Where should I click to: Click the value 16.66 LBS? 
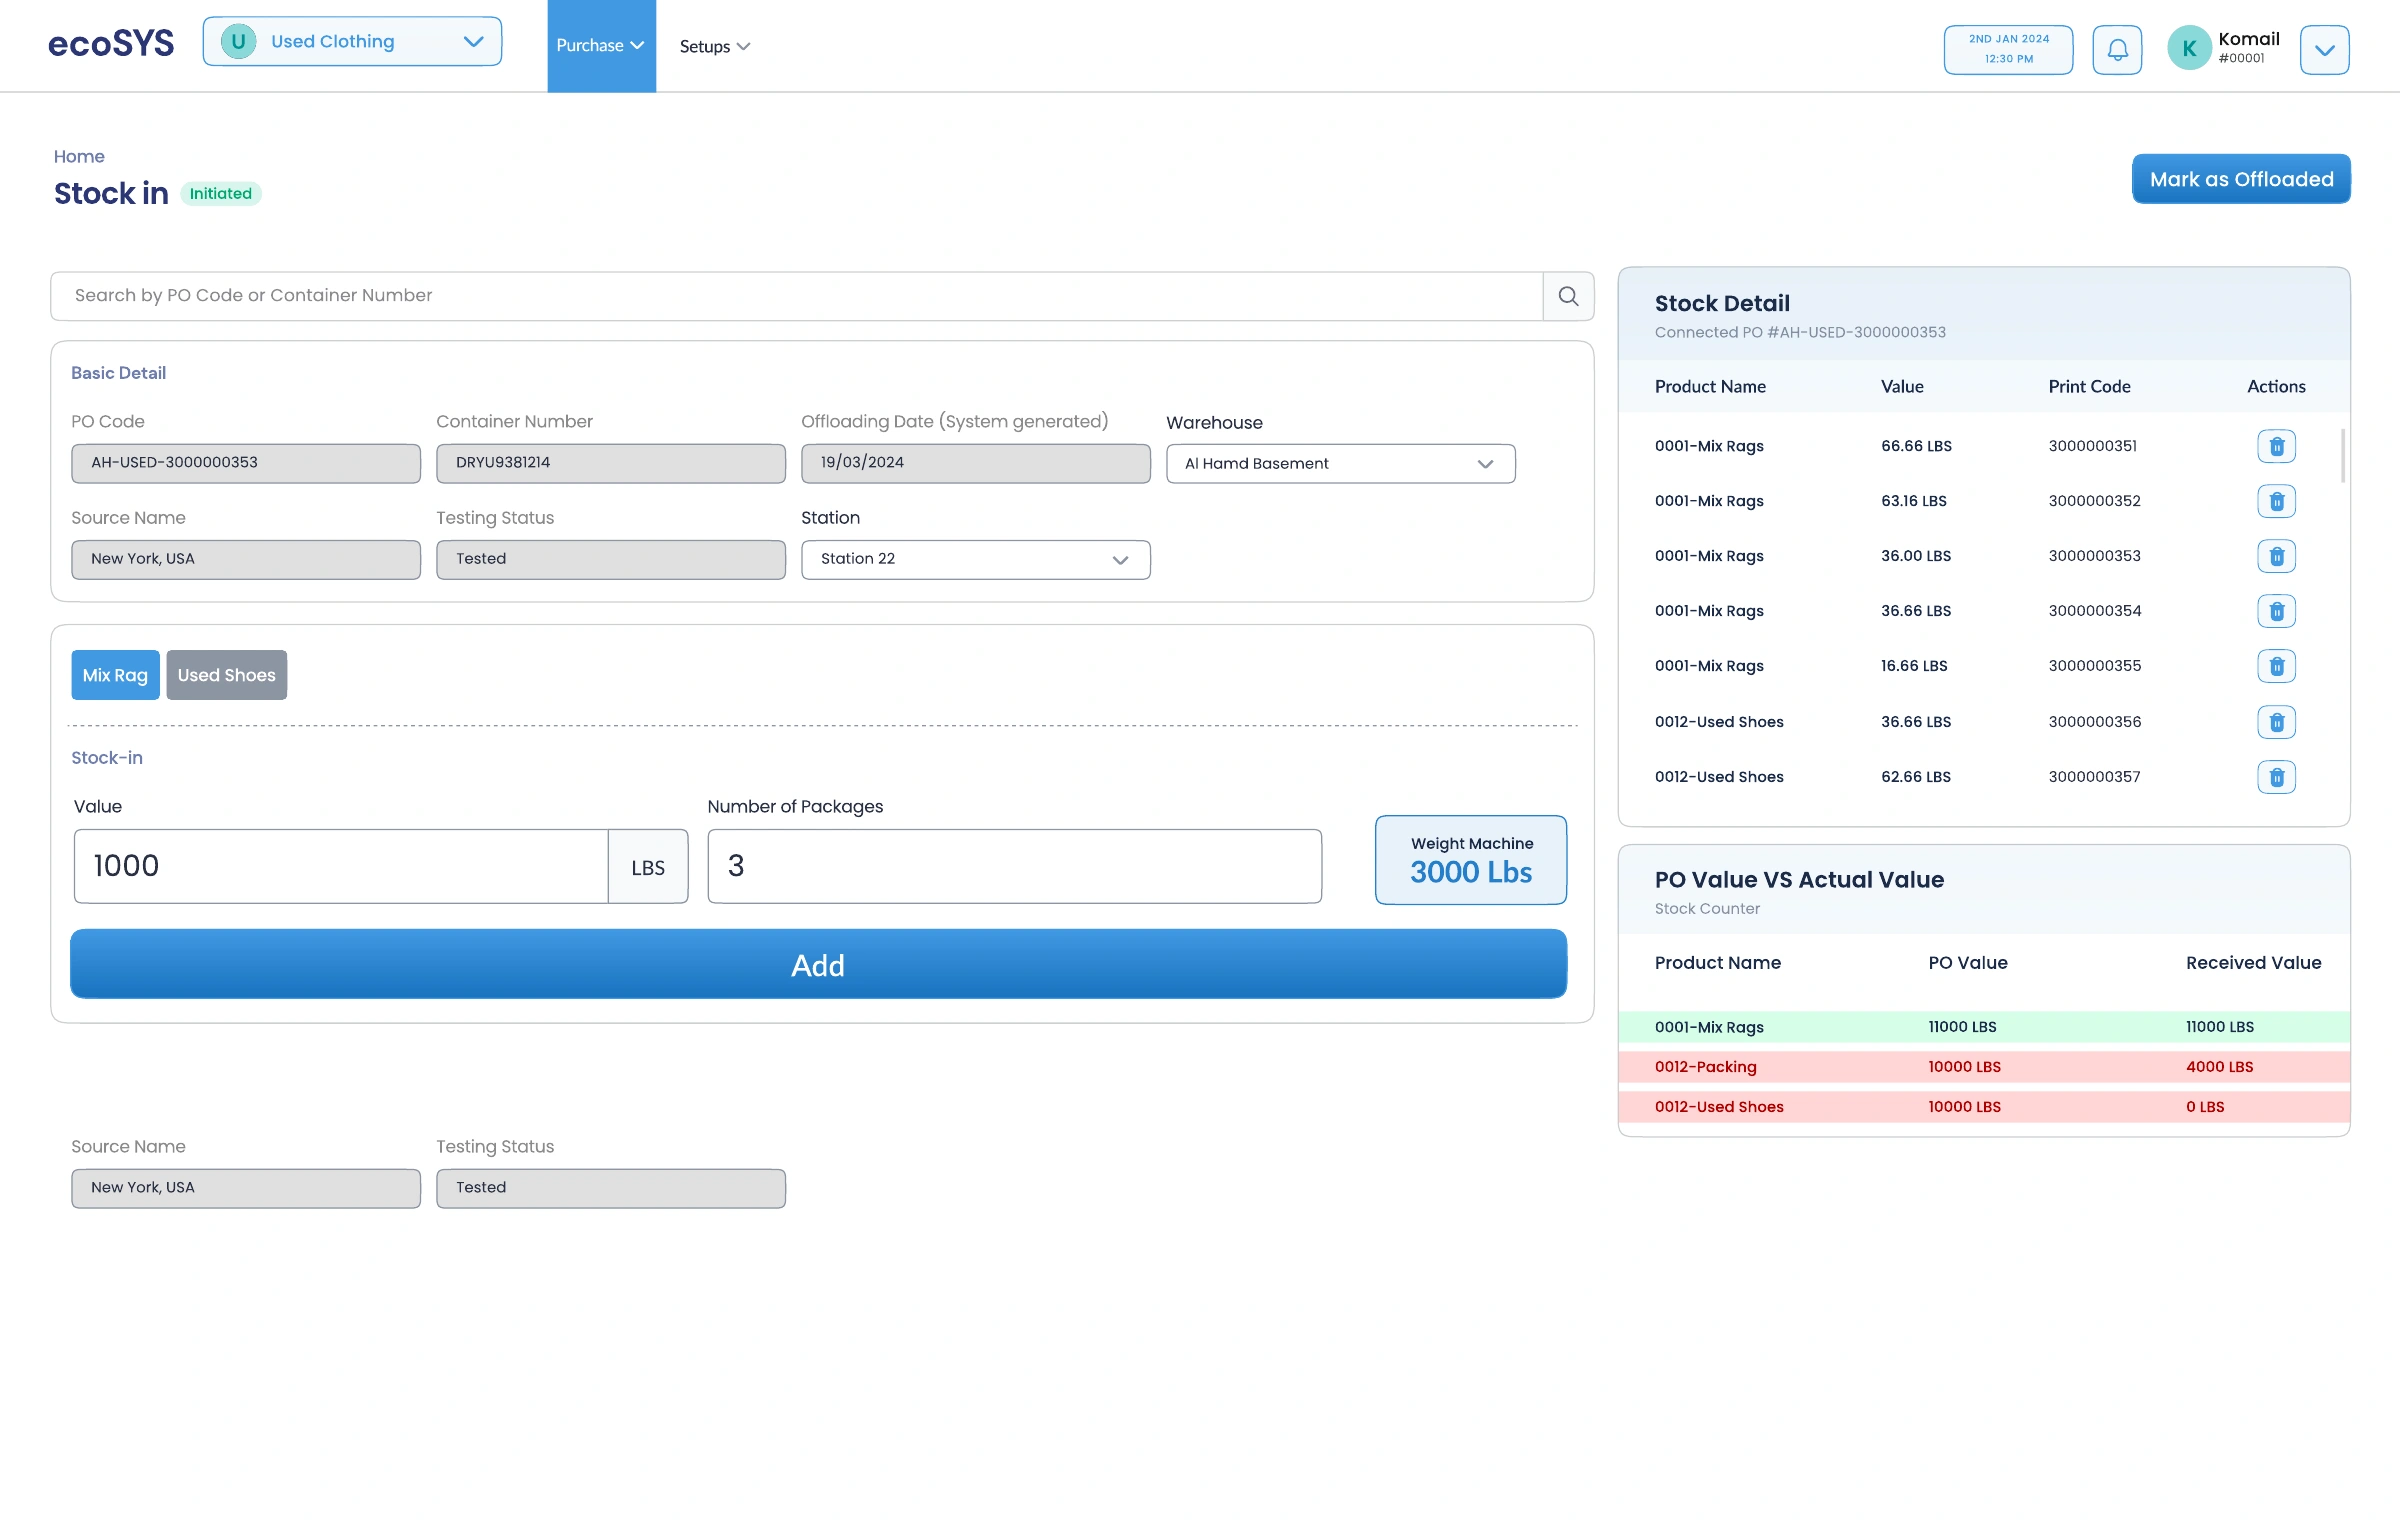point(1914,666)
